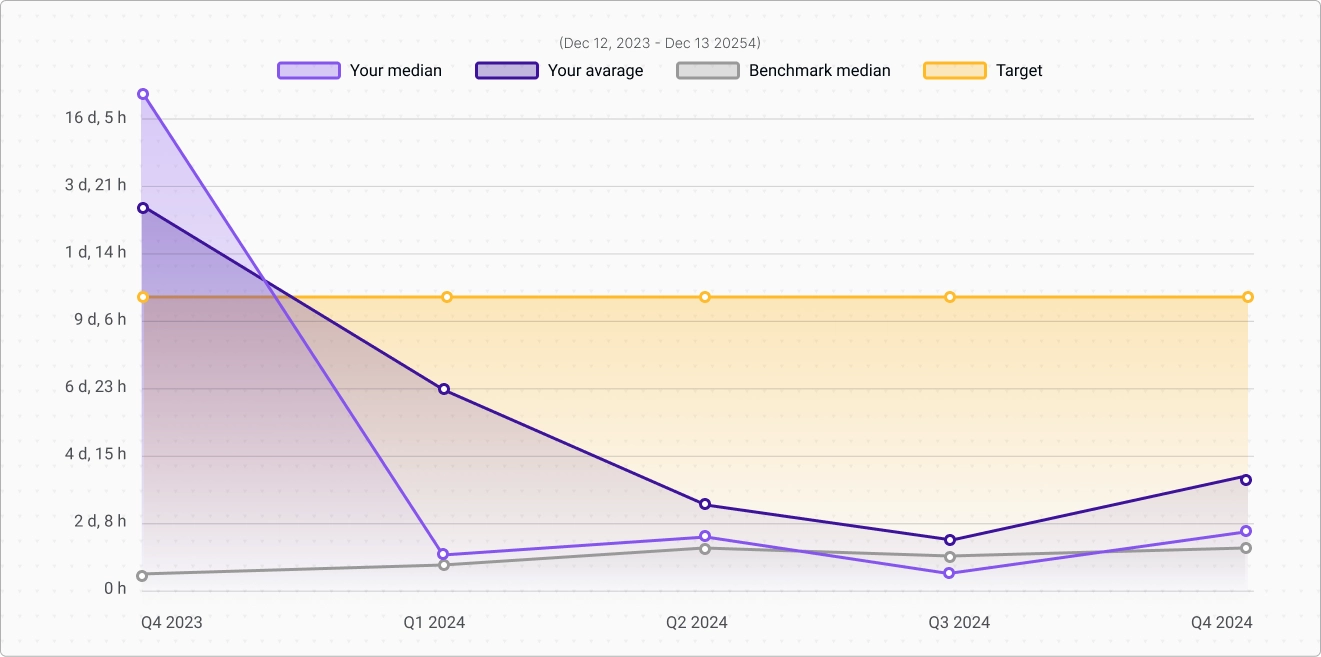Hide the Benchmark median series via its label
Screen dimensions: 1321x657
coord(819,71)
